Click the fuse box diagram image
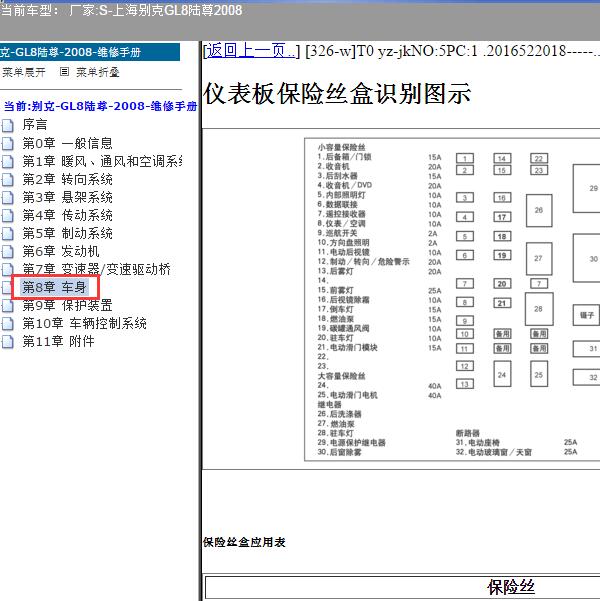Screen dimensions: 600x601 (452, 299)
